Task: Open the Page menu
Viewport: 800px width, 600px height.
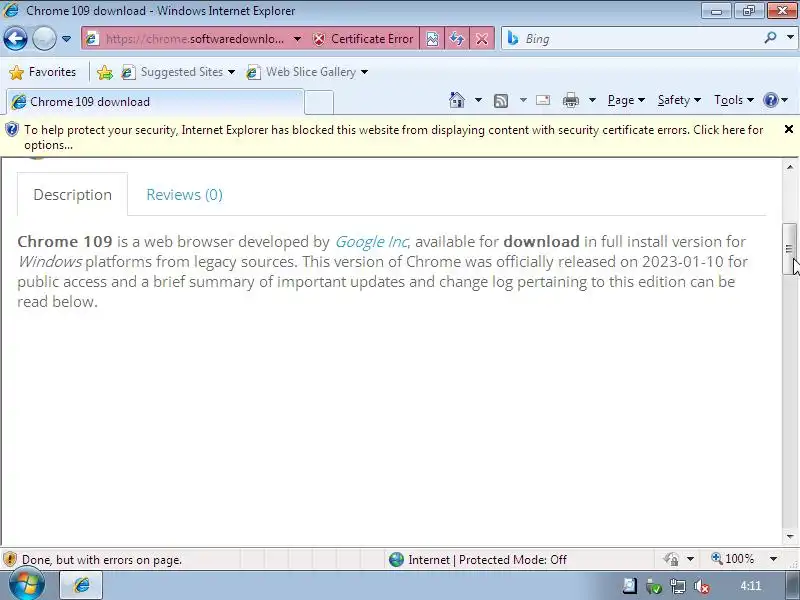Action: [626, 100]
